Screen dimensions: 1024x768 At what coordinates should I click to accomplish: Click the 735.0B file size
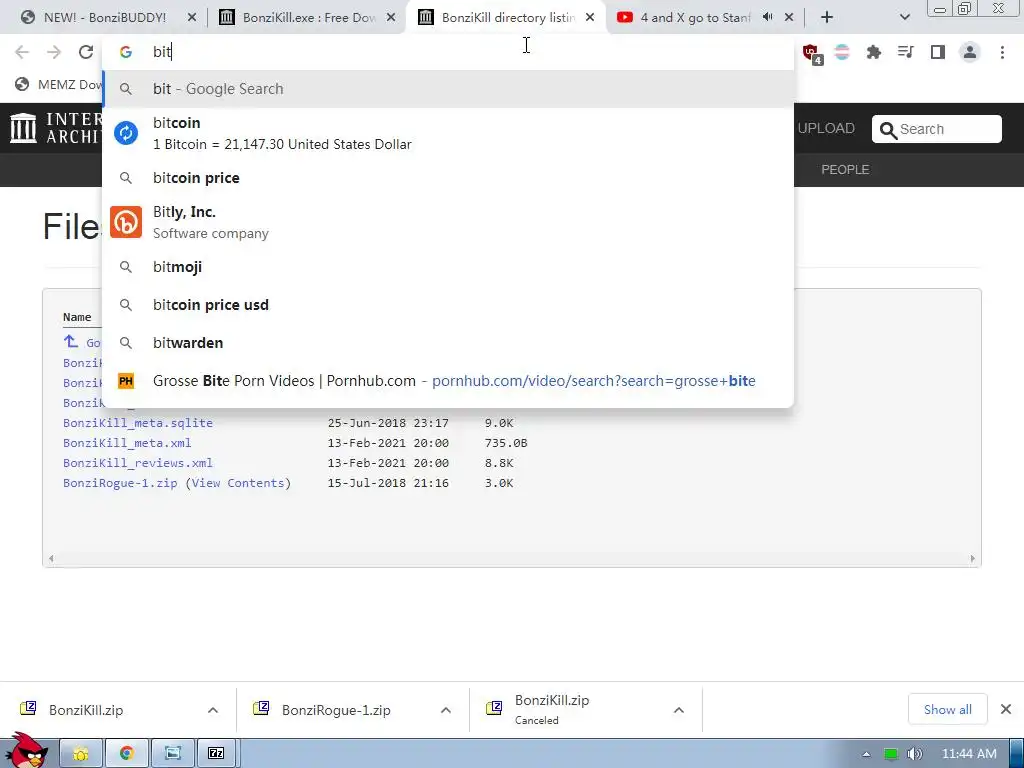pos(506,443)
